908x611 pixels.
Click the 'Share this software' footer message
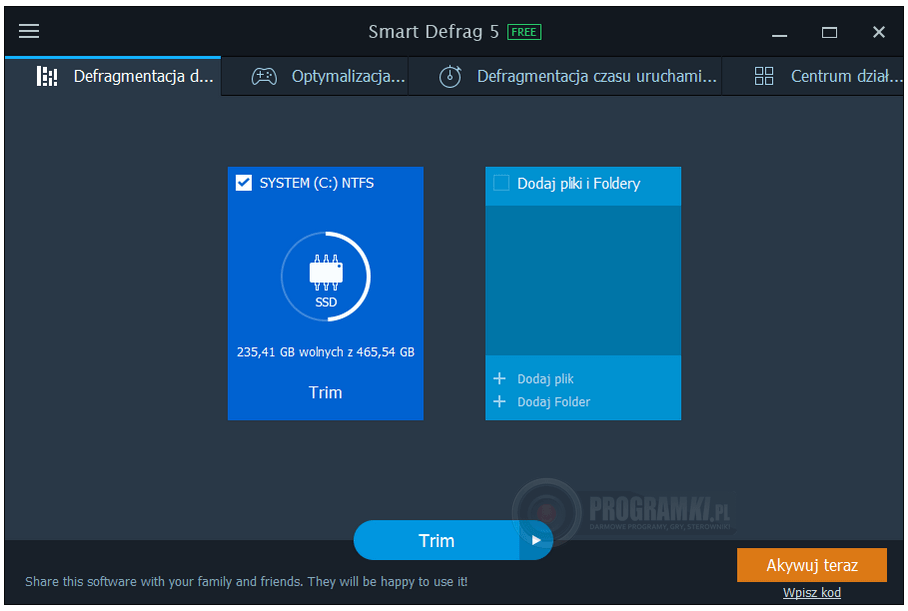coord(246,581)
